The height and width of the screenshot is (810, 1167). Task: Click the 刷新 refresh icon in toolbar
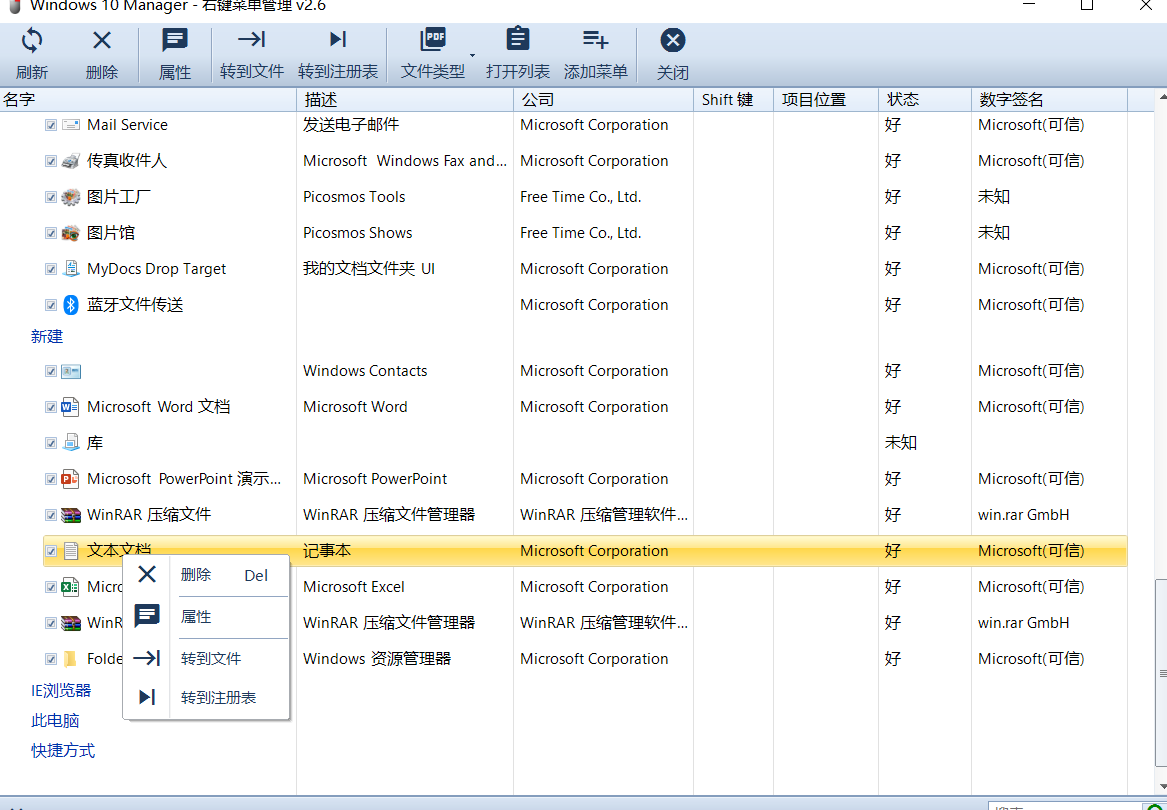(32, 41)
